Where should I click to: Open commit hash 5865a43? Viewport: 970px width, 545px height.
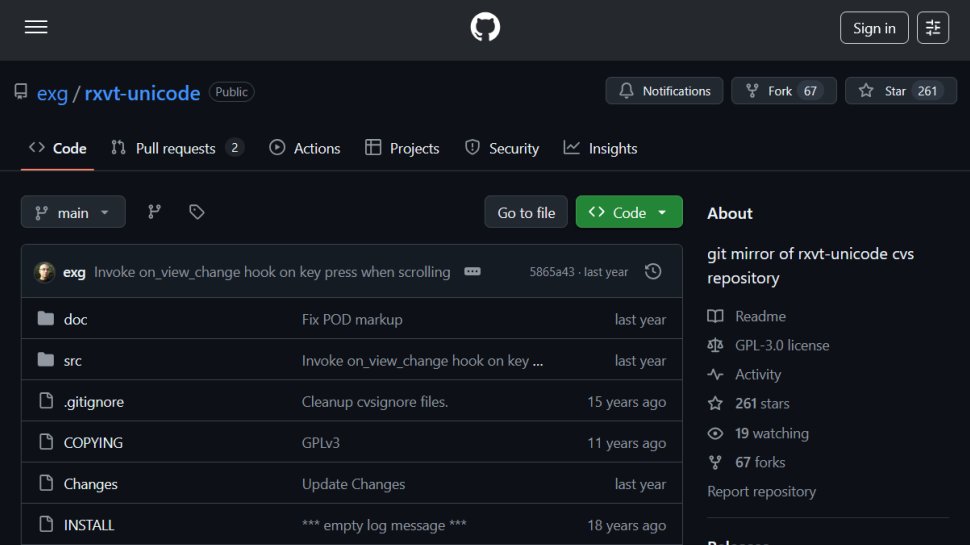tap(552, 272)
